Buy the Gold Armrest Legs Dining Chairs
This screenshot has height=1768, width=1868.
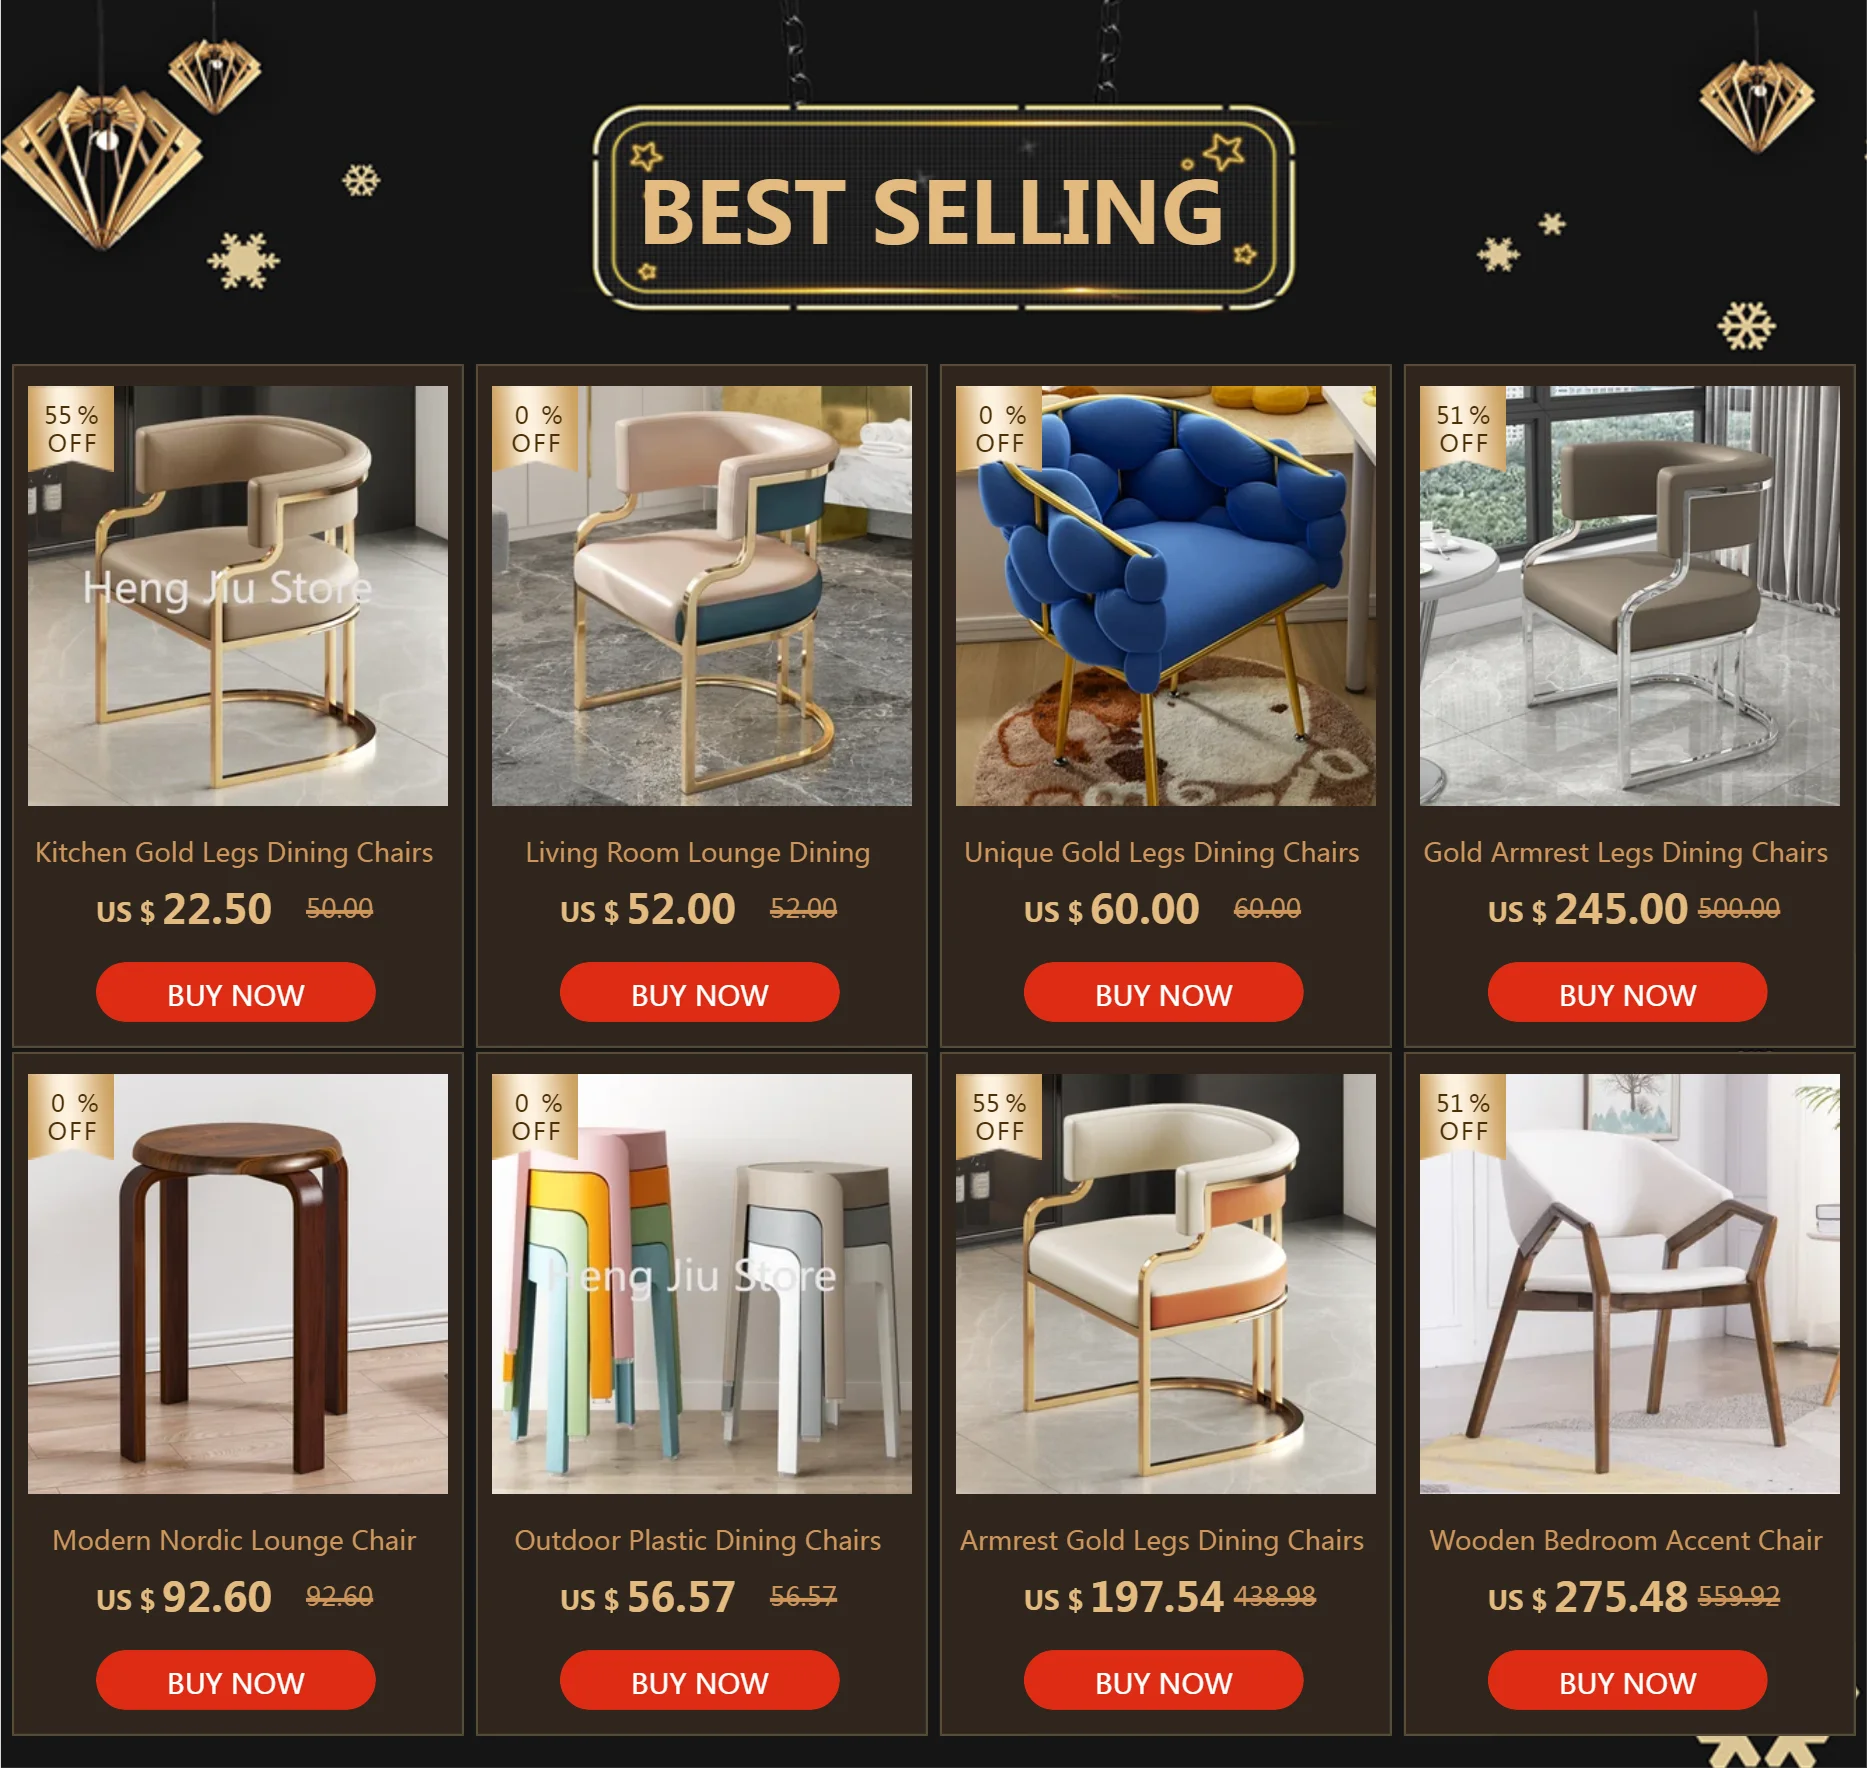pos(1628,993)
